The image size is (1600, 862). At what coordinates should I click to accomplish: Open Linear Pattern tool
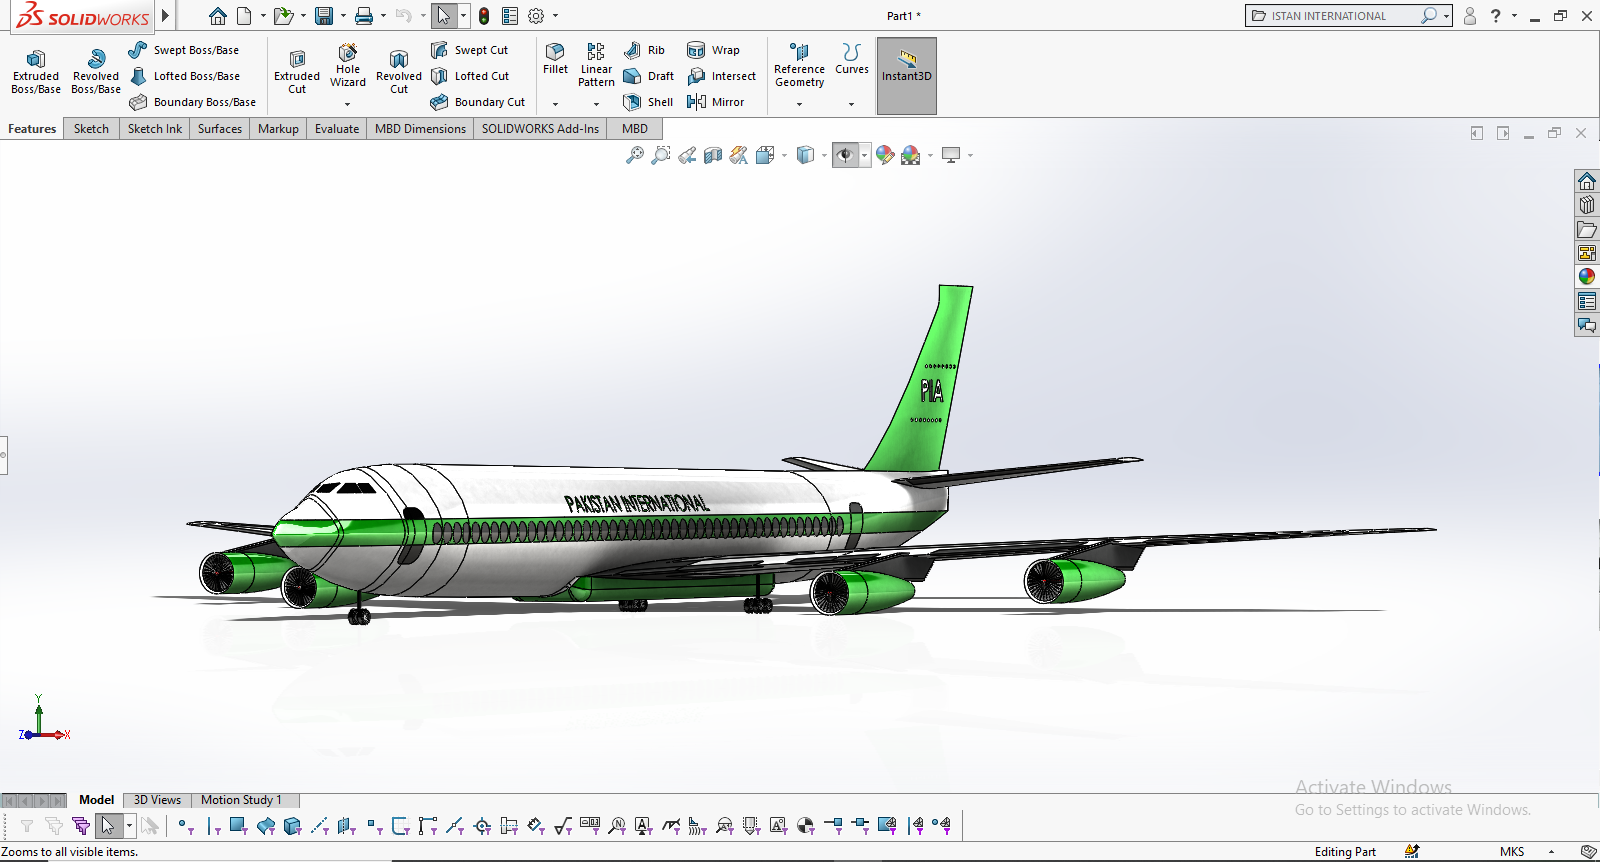[596, 65]
